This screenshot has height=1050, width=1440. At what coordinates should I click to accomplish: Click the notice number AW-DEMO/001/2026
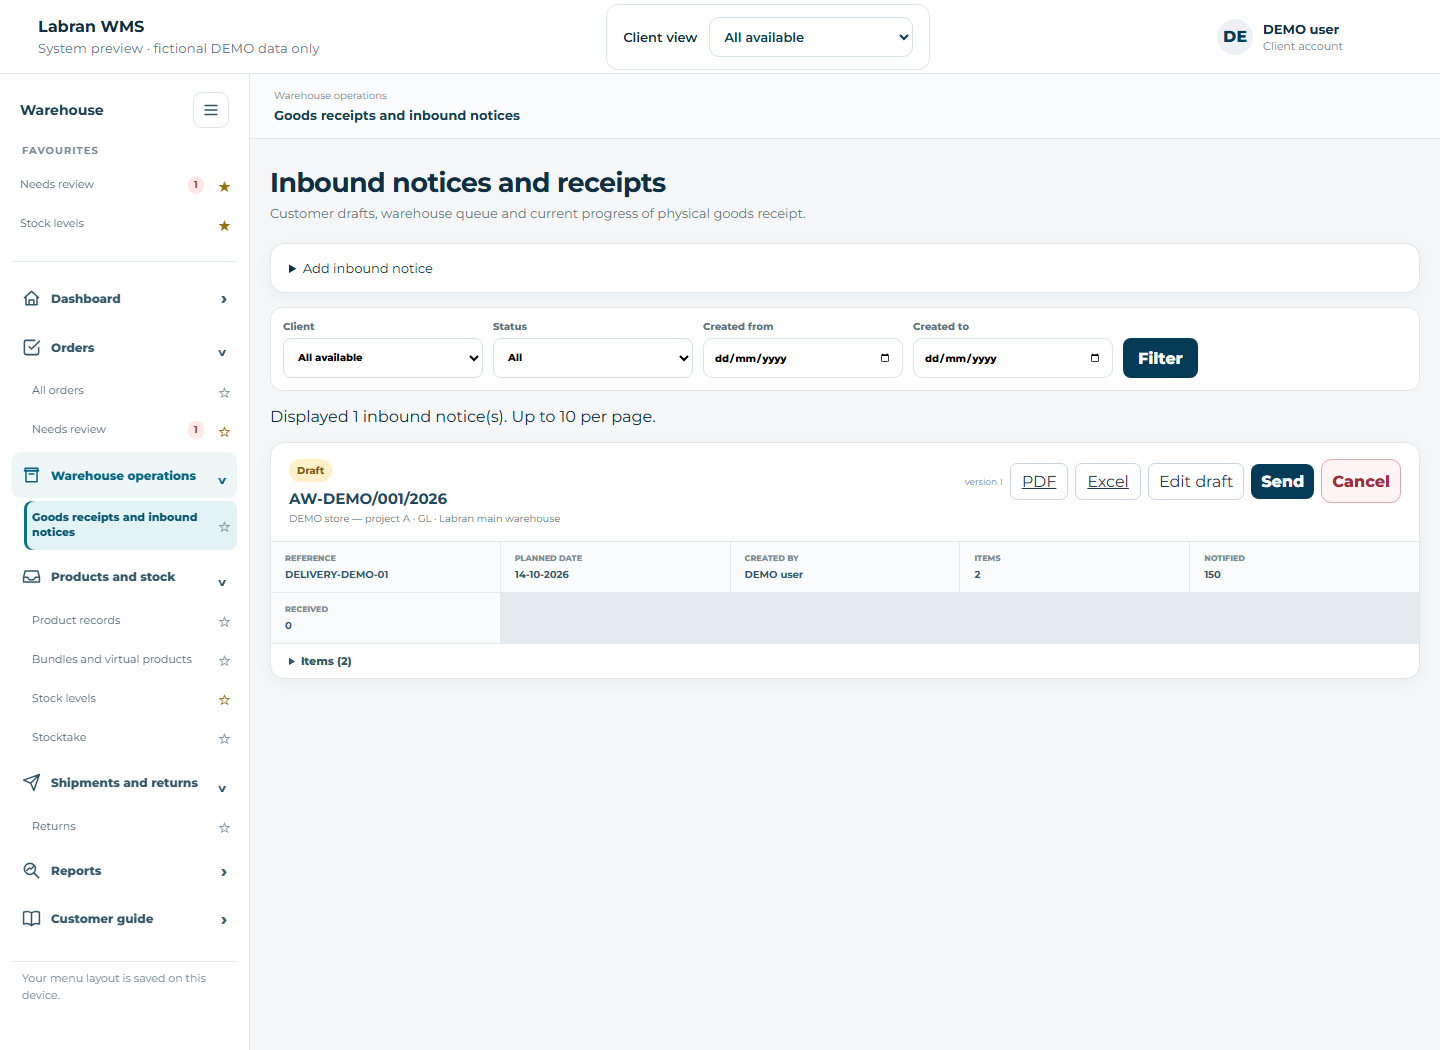coord(368,498)
